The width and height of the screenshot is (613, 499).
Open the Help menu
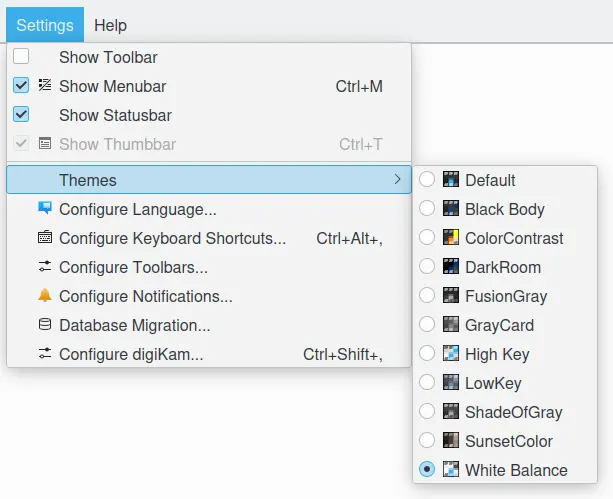point(110,25)
